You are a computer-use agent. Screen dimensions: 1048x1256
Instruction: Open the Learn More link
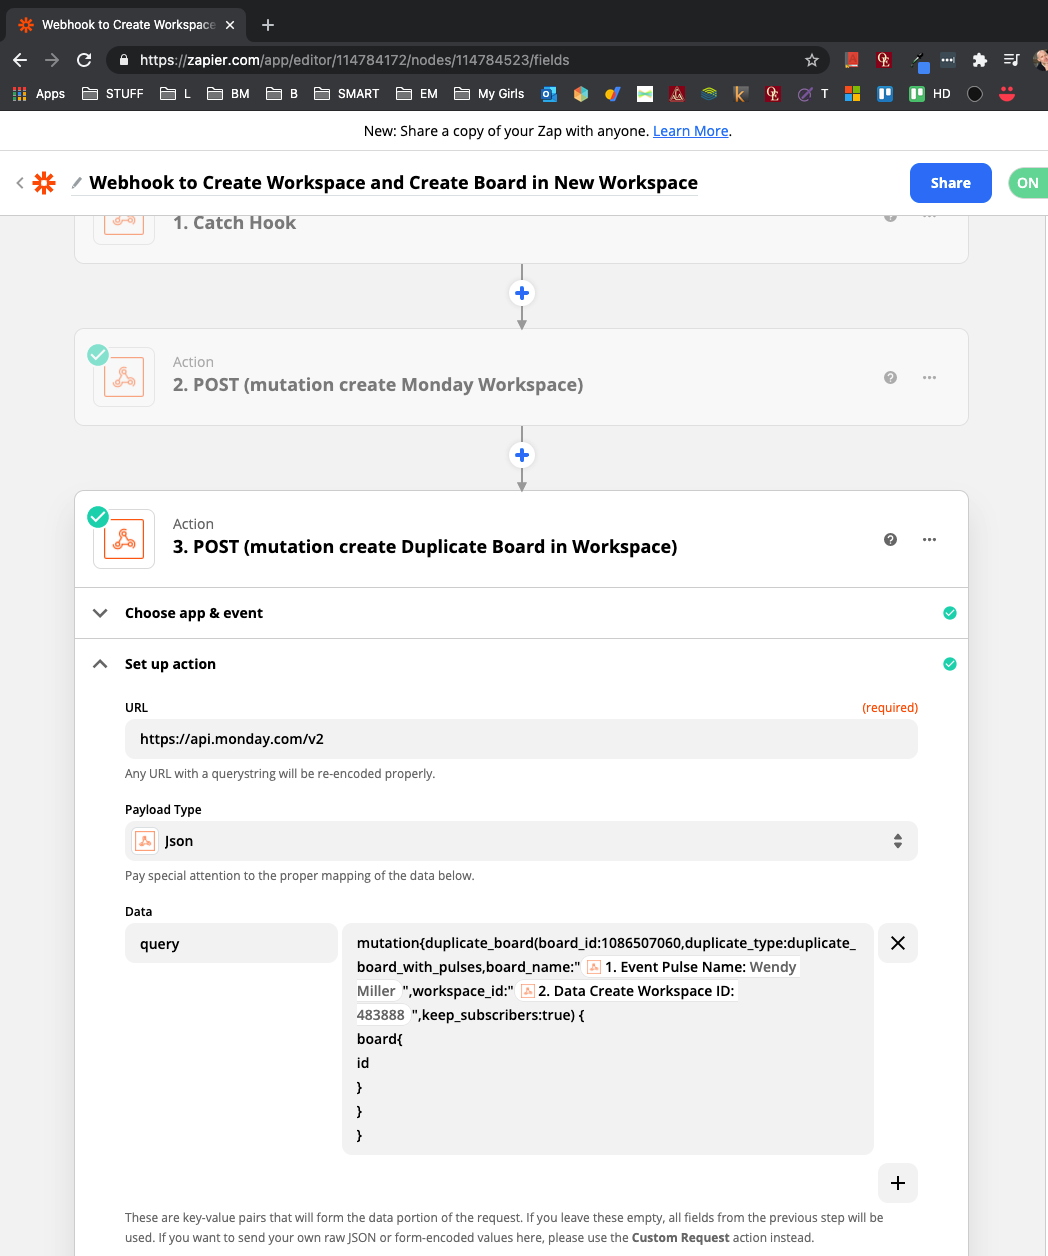coord(690,131)
